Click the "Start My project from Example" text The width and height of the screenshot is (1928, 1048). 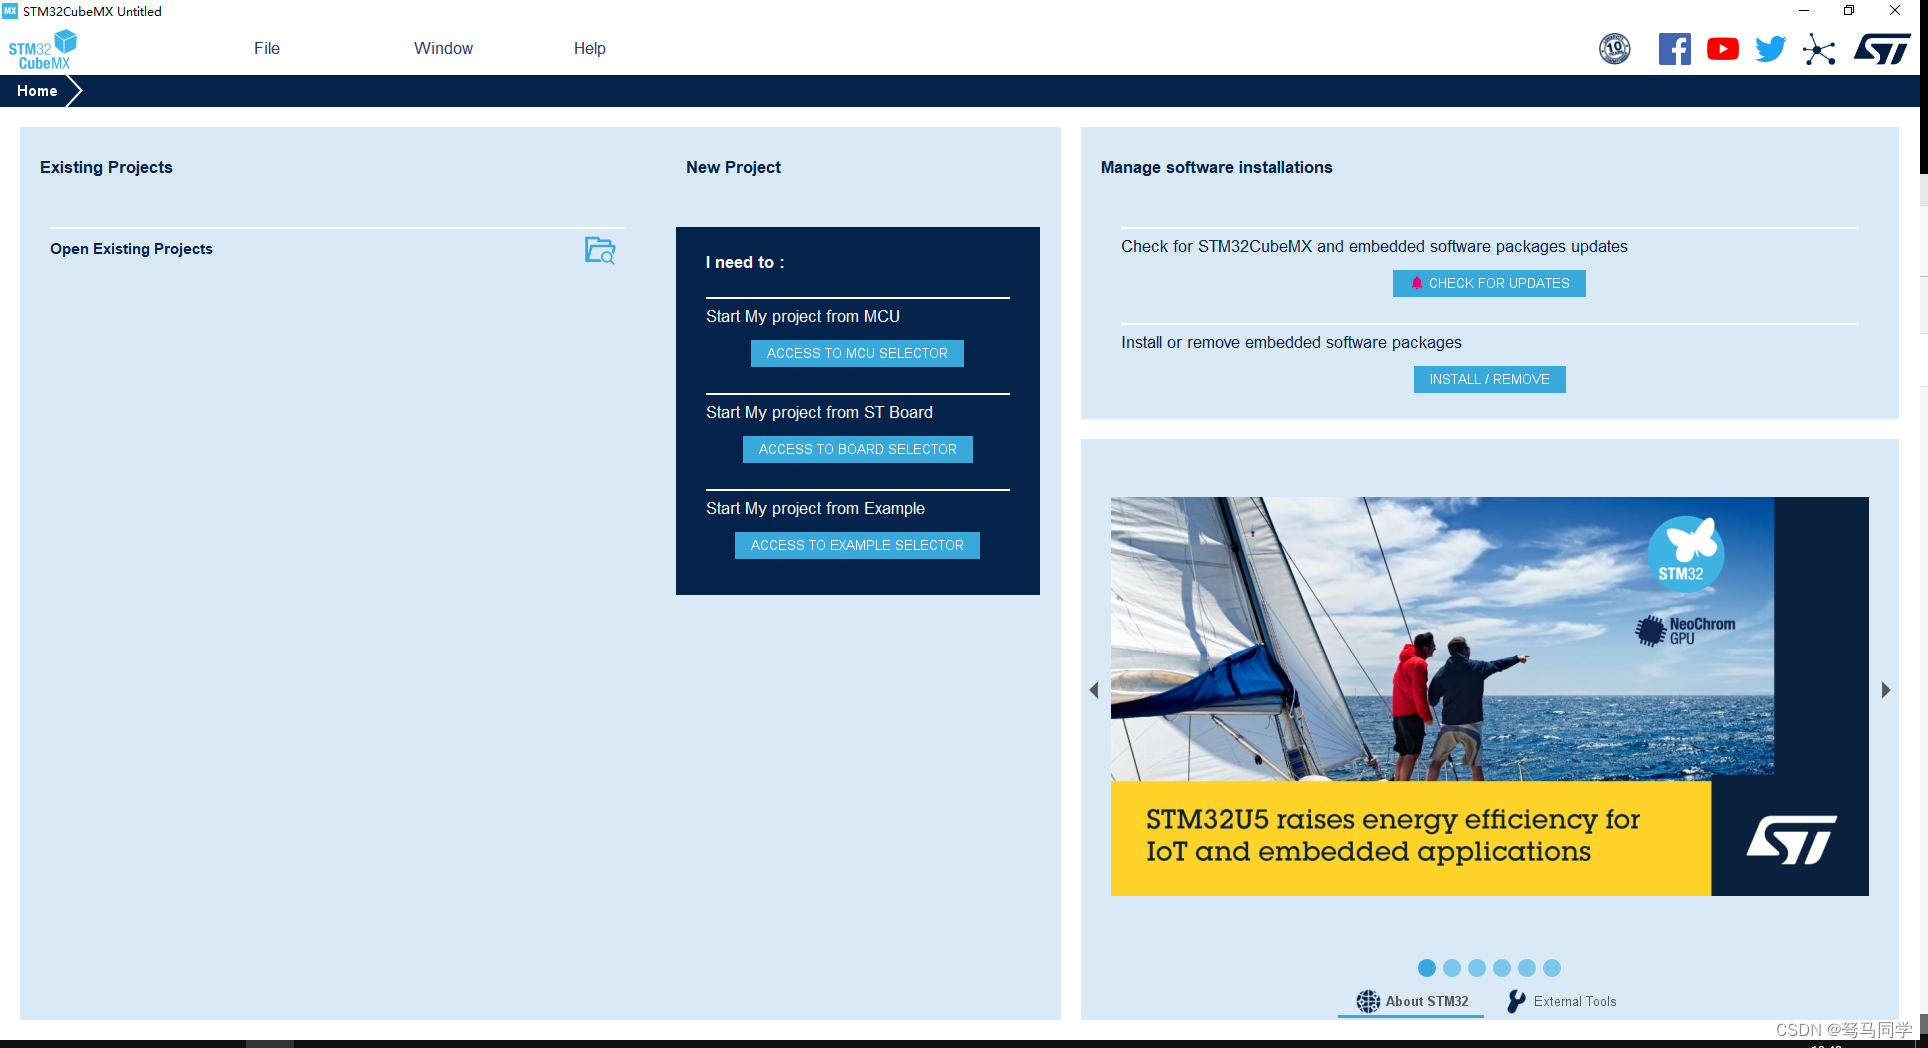pyautogui.click(x=815, y=508)
